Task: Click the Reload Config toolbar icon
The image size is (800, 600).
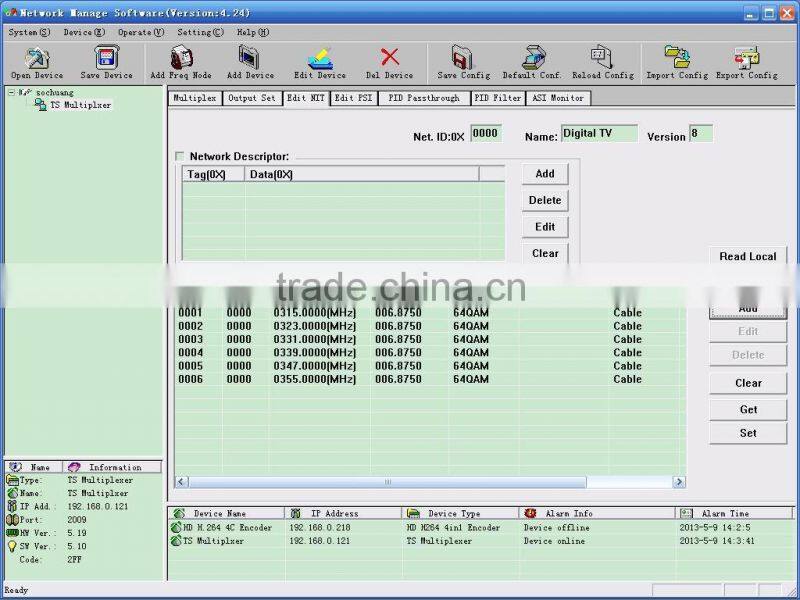Action: [x=602, y=57]
